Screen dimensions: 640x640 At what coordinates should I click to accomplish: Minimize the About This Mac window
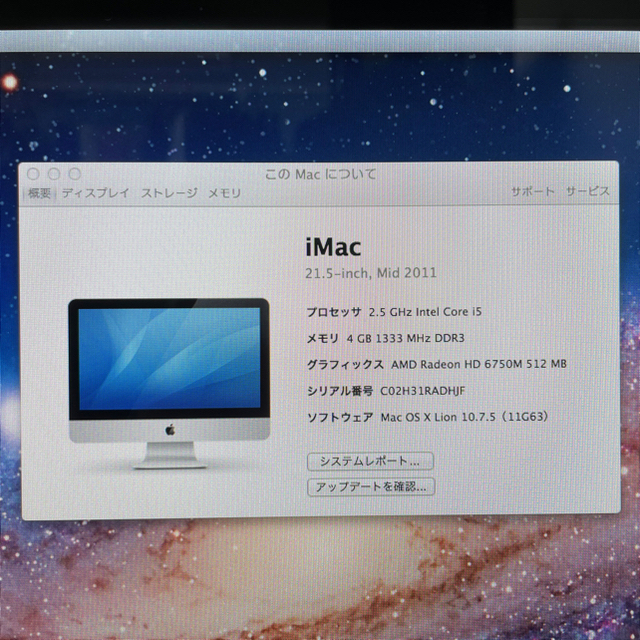pyautogui.click(x=54, y=174)
